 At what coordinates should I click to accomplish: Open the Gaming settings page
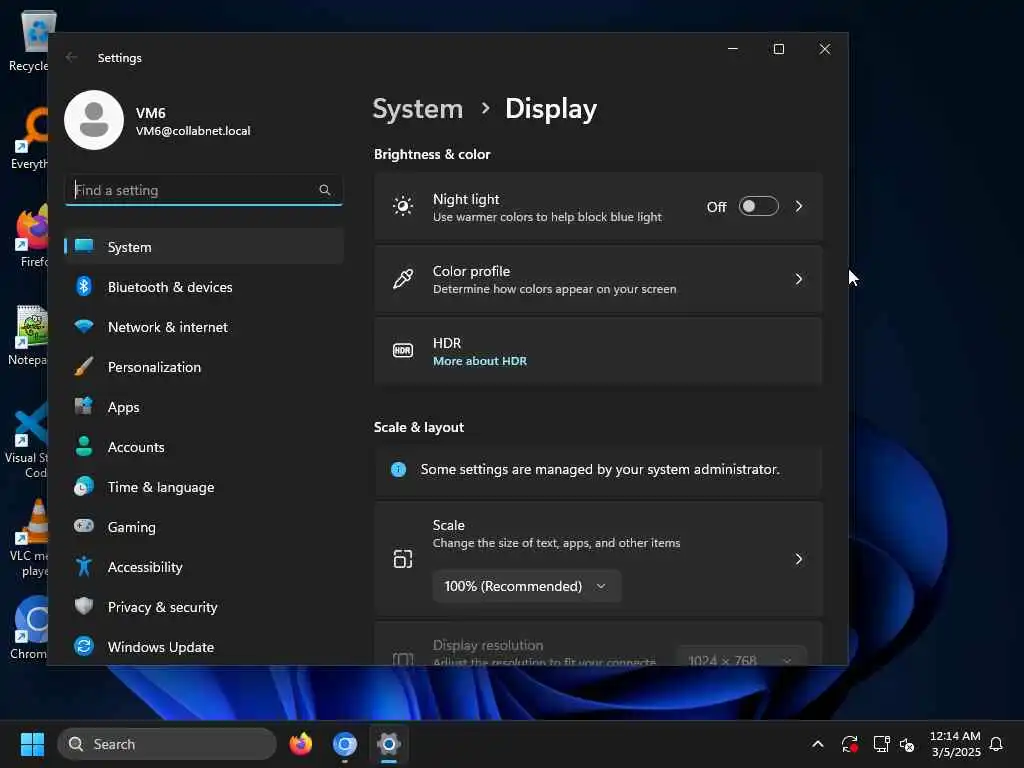204,527
